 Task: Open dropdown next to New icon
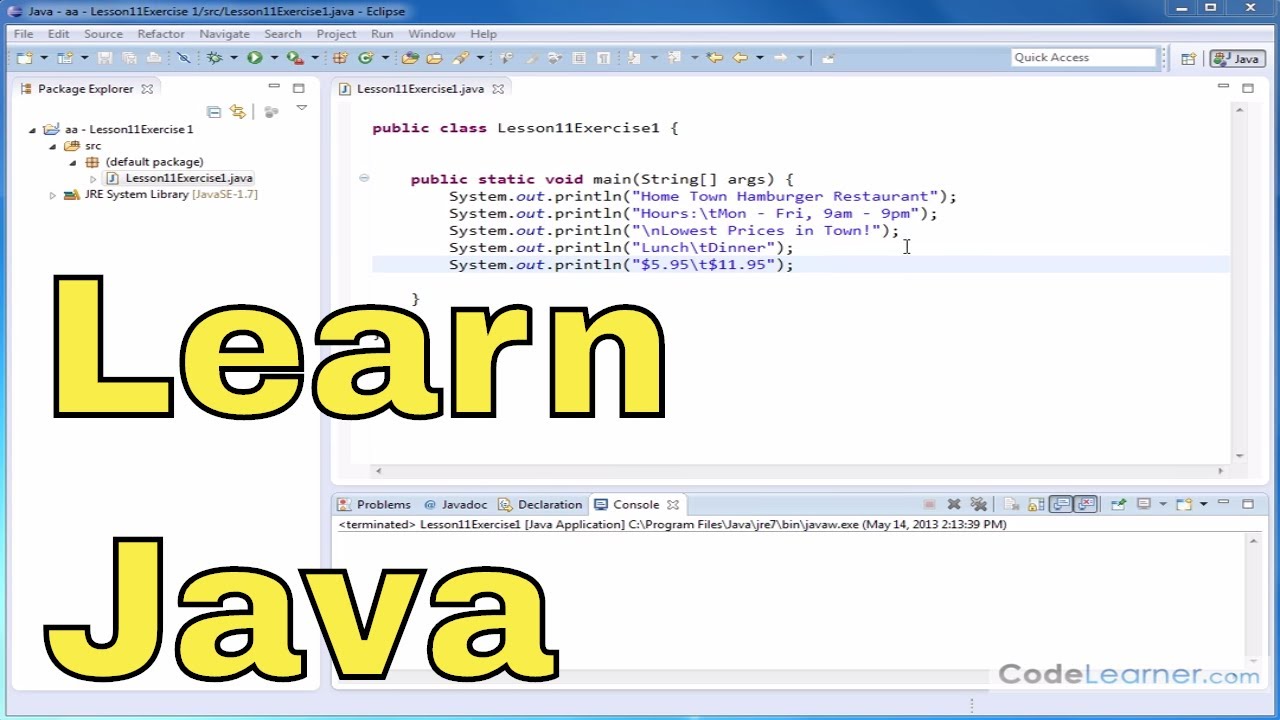(x=44, y=58)
